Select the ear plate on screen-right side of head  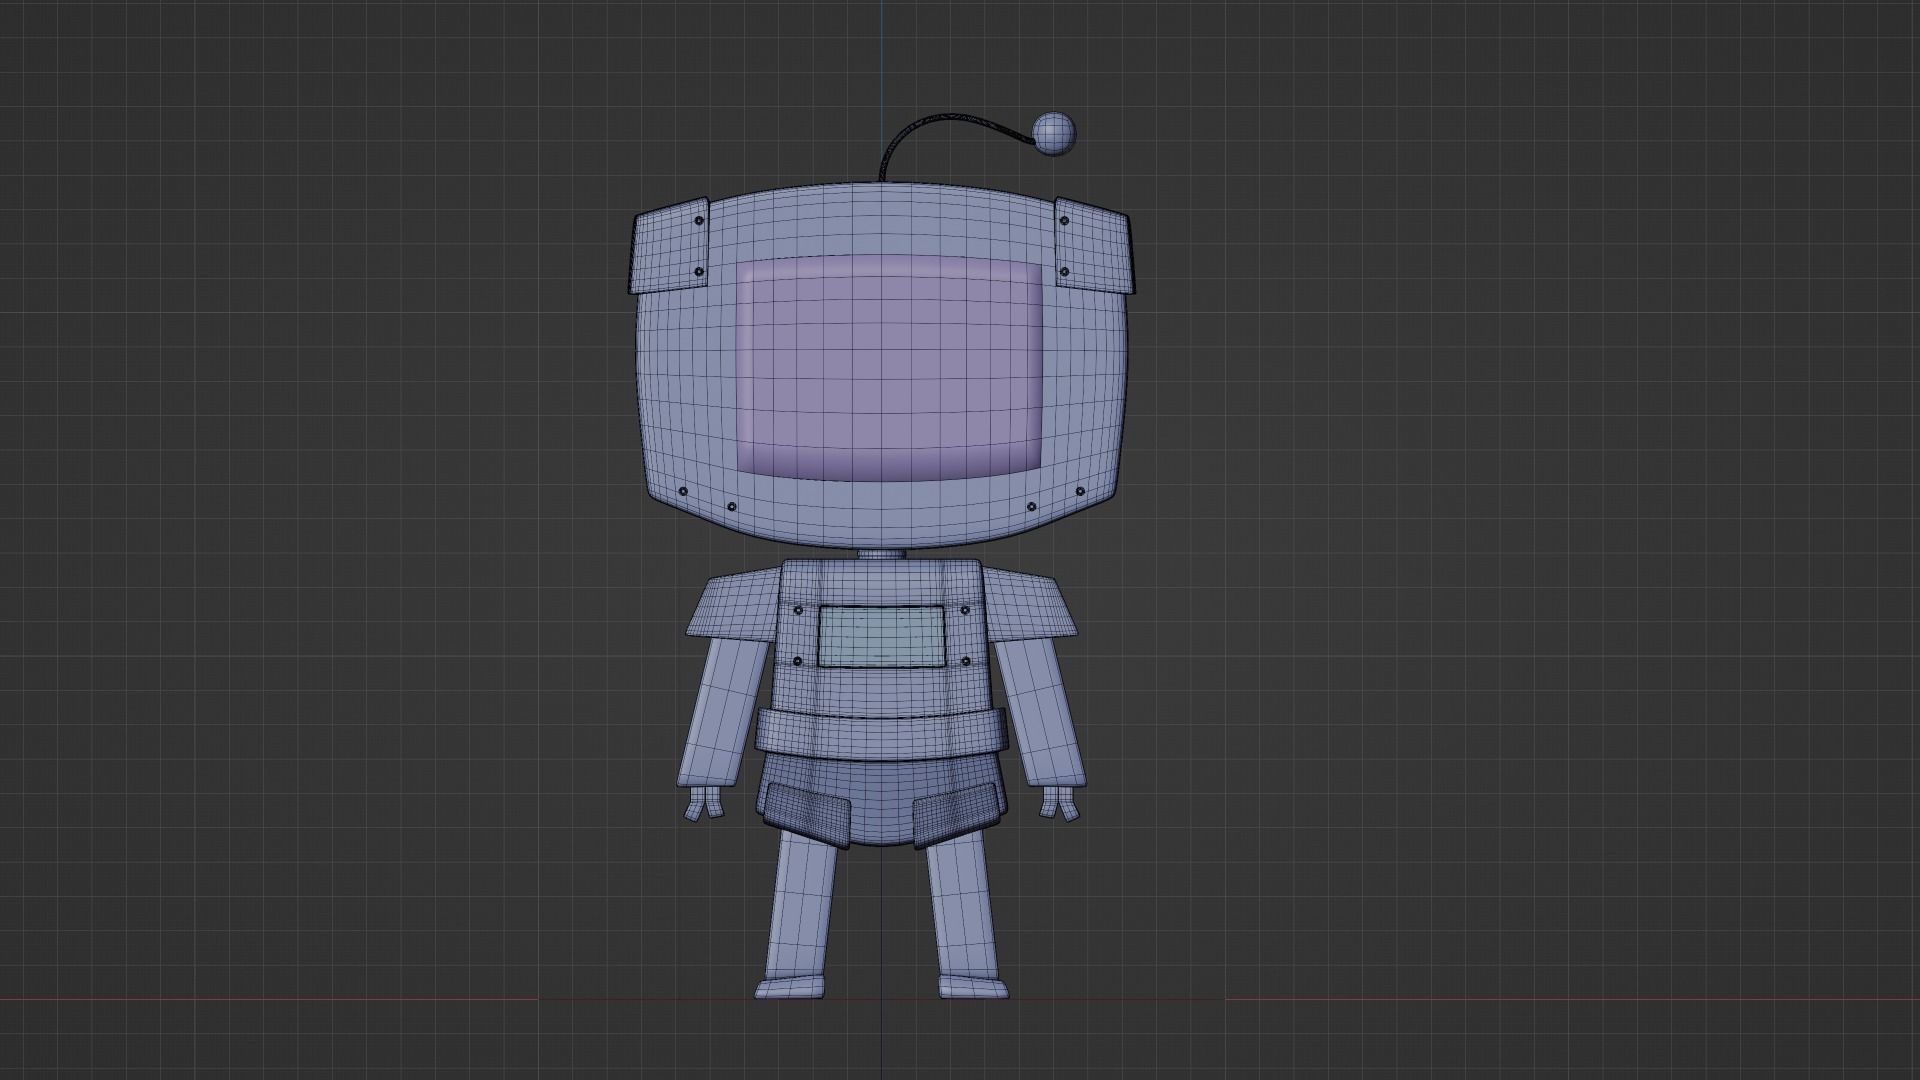pyautogui.click(x=1093, y=246)
